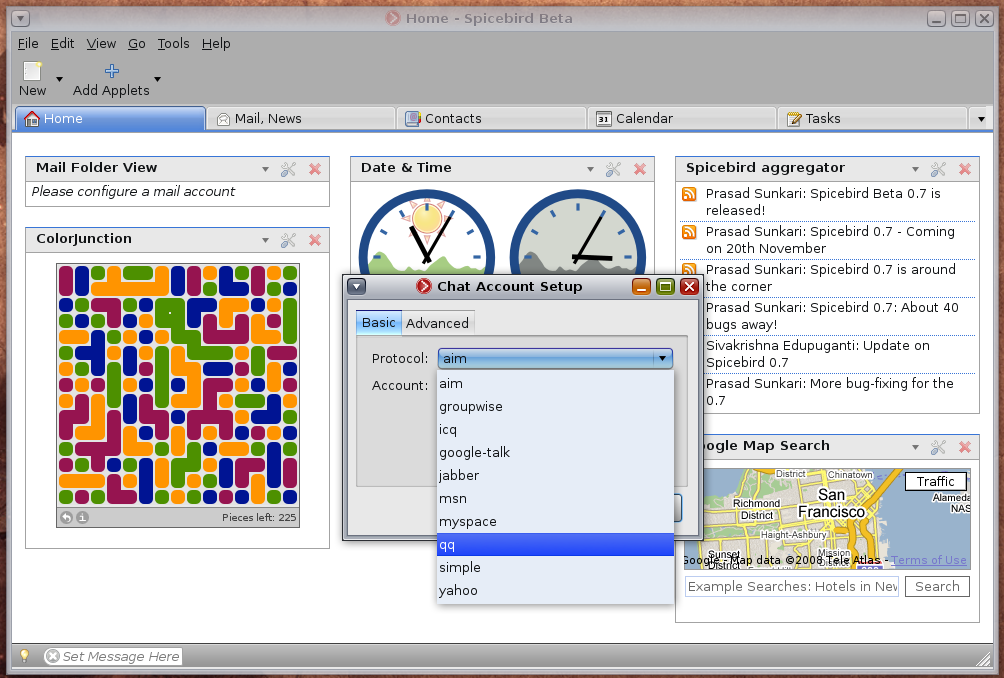Open feed 'Update on Spicebird 0.7'

817,354
